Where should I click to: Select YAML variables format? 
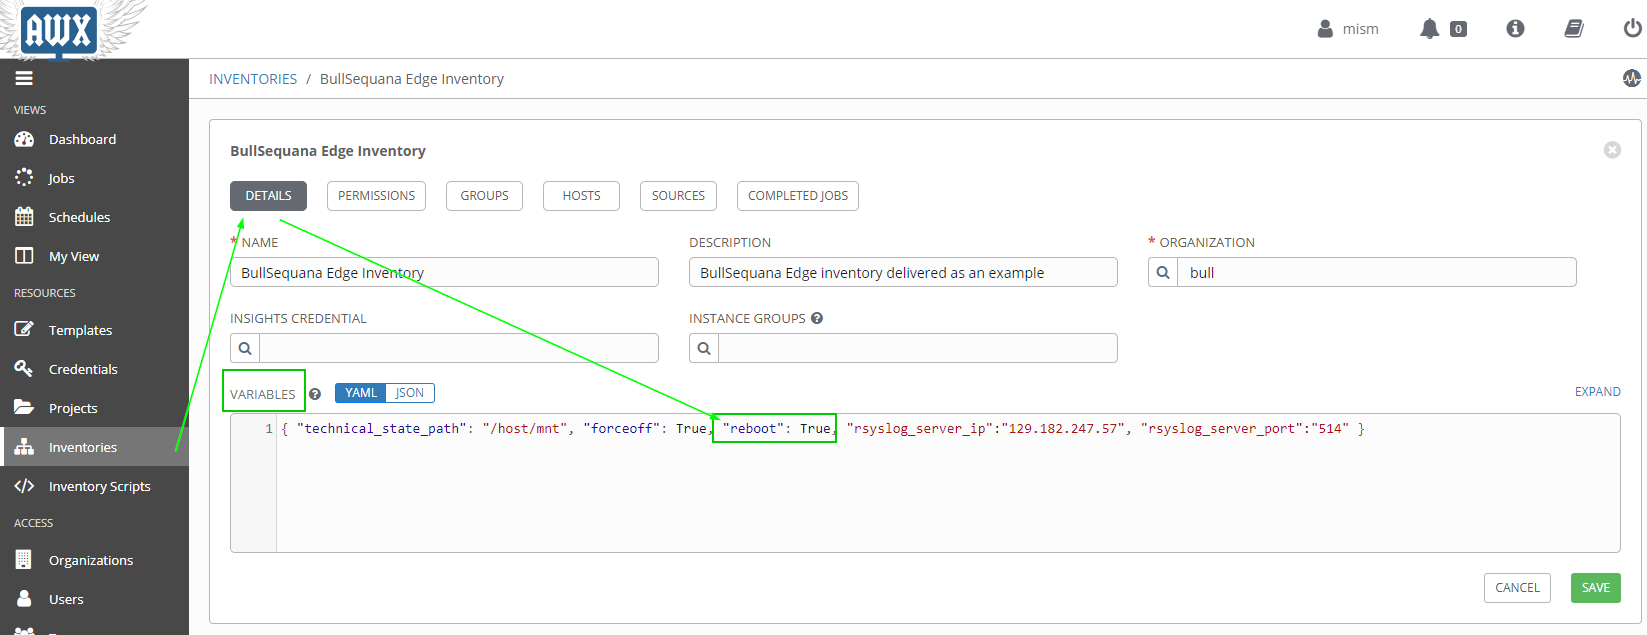[361, 393]
